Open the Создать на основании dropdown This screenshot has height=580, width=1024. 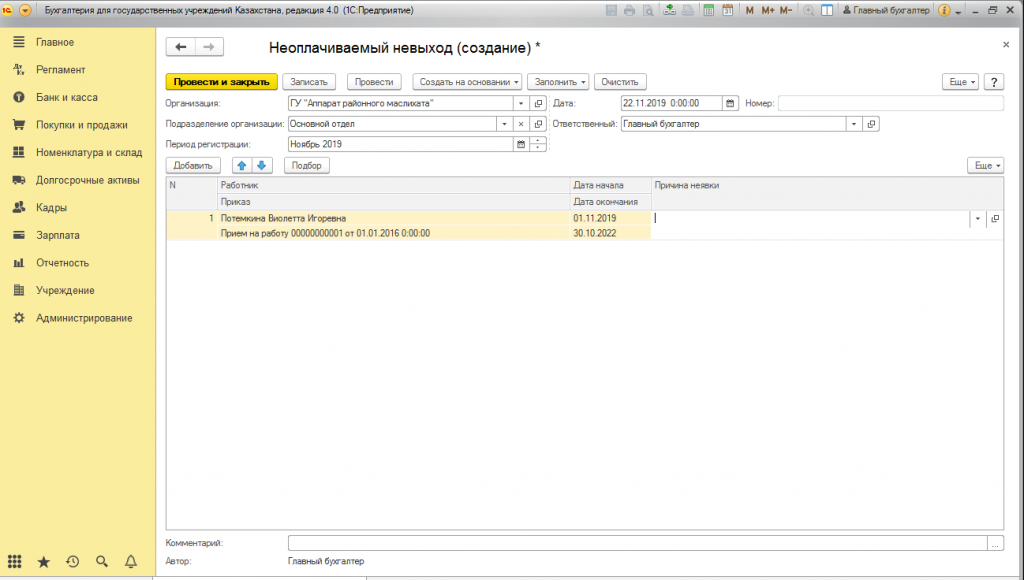467,82
